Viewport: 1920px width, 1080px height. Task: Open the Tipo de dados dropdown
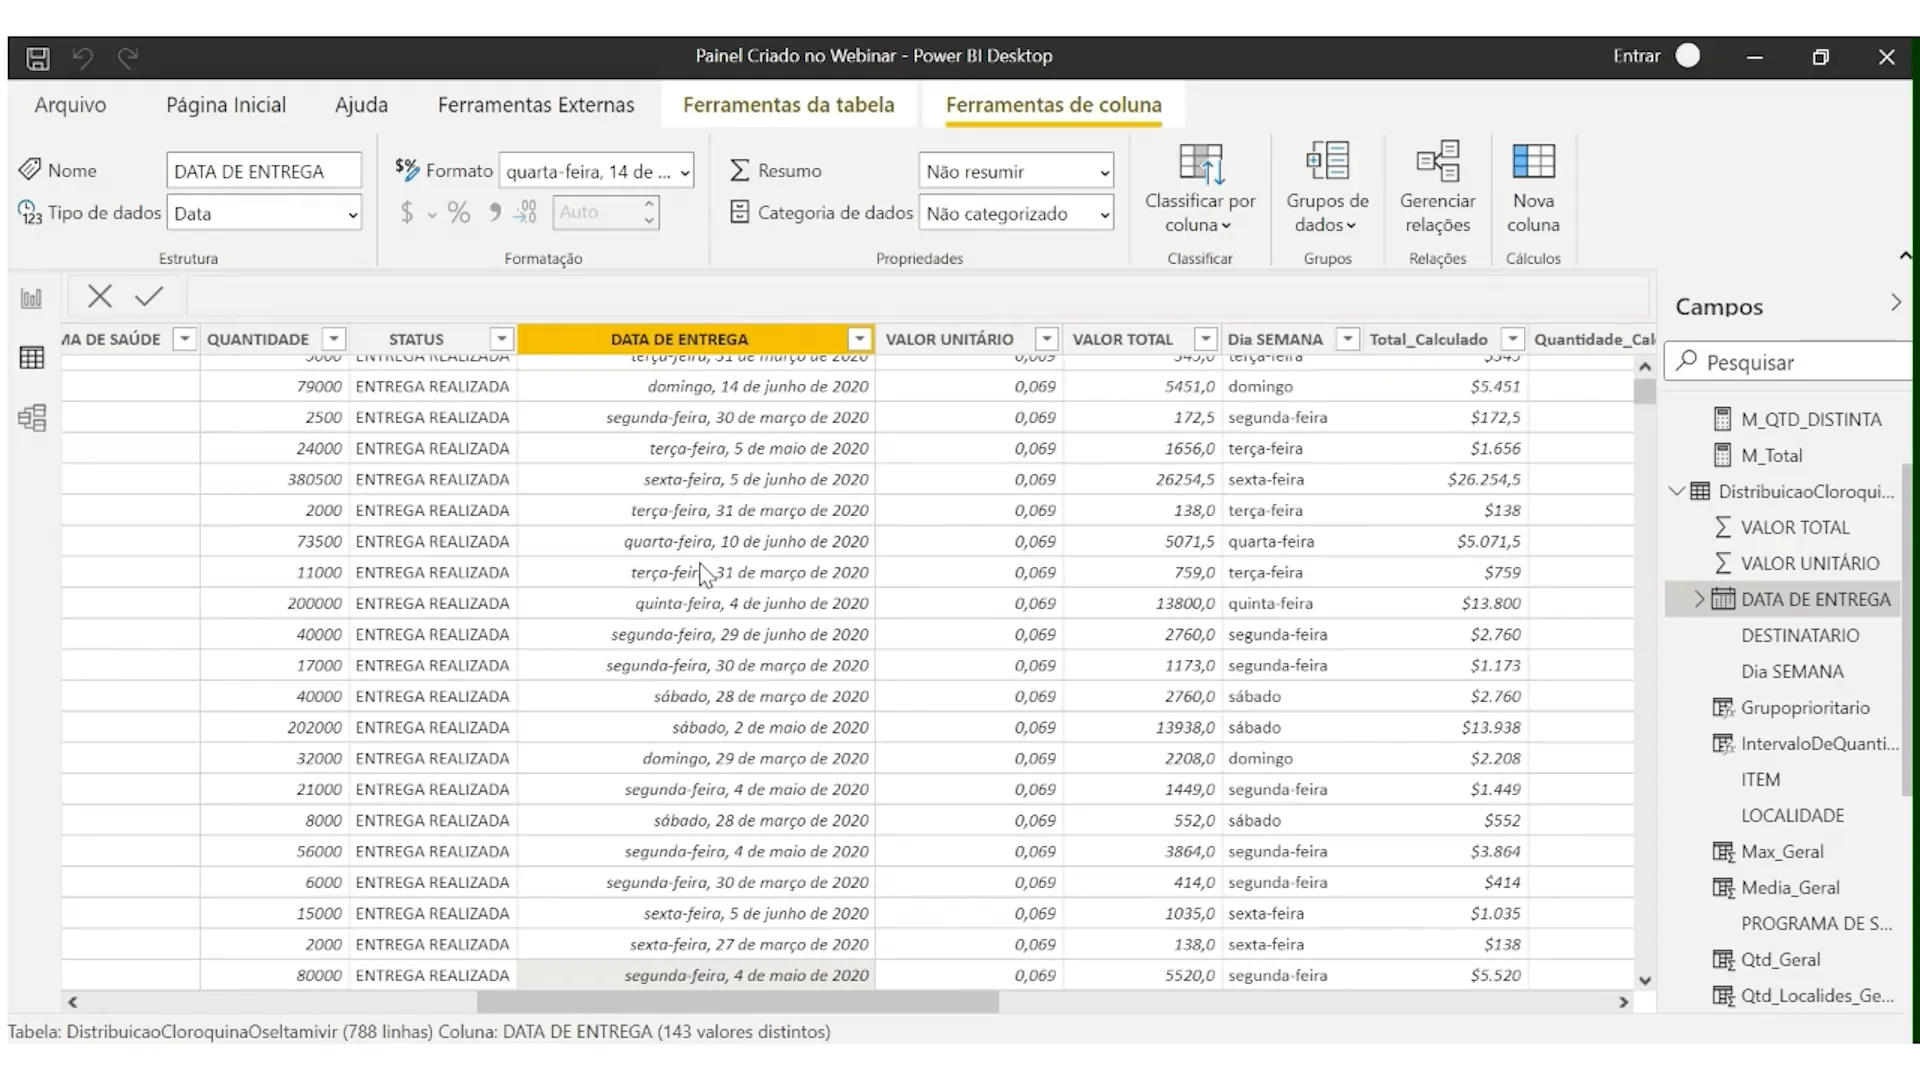[x=264, y=213]
